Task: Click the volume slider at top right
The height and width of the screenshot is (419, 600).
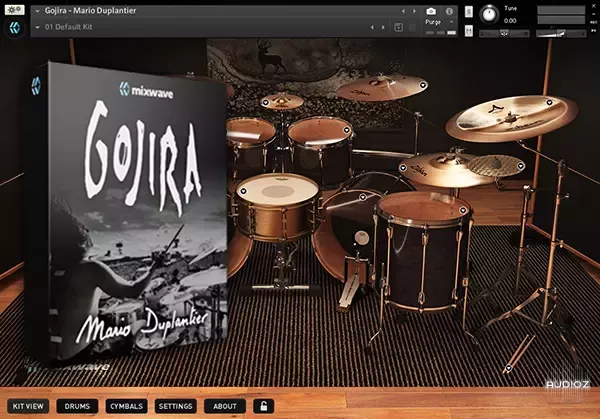Action: [561, 34]
